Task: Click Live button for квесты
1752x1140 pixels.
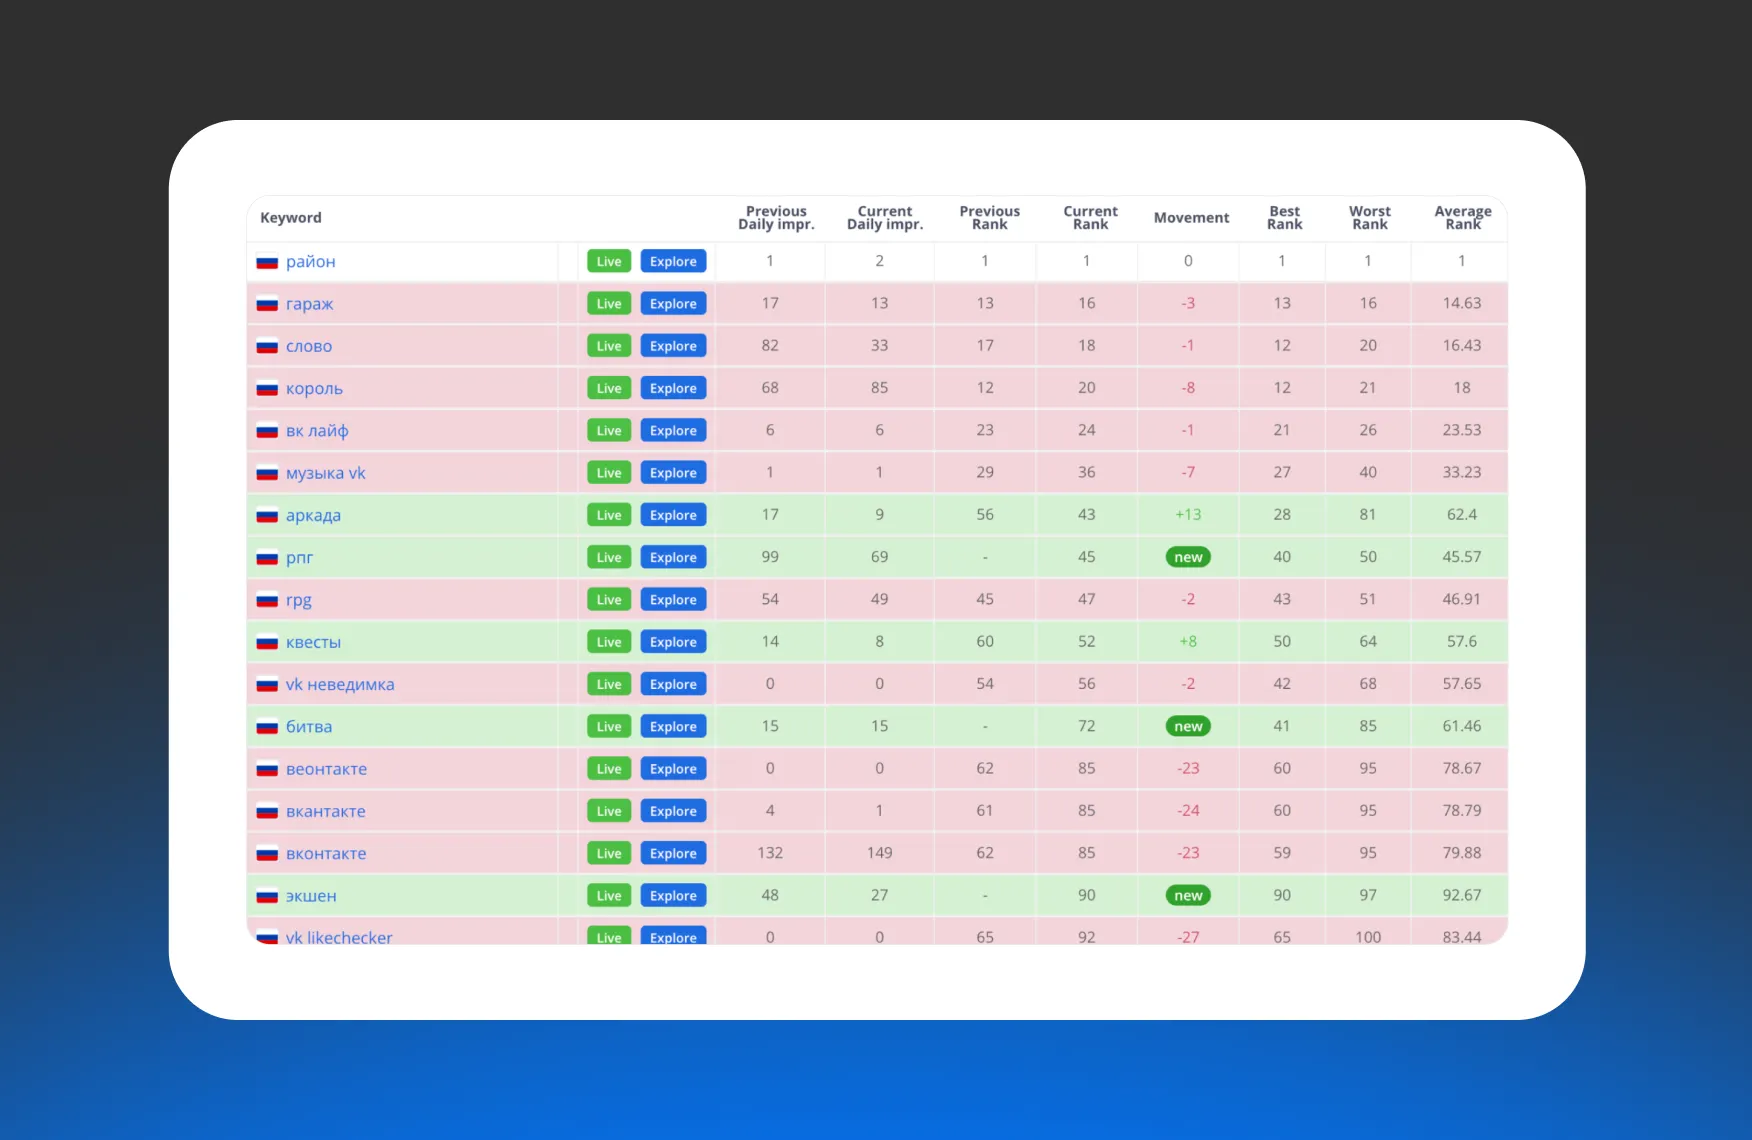Action: coord(609,642)
